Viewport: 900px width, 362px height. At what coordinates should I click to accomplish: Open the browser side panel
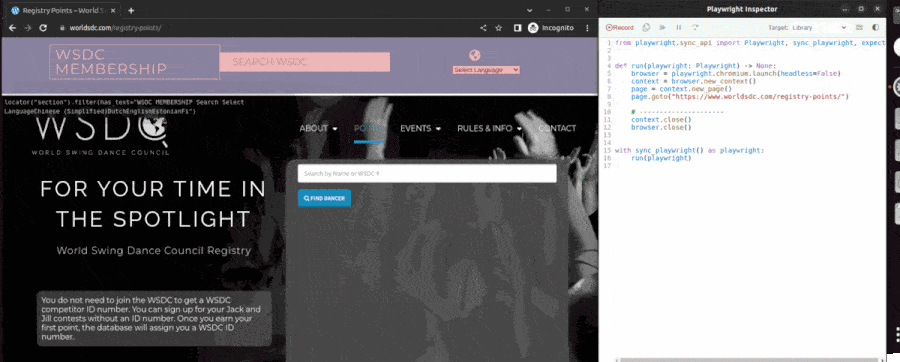(517, 28)
